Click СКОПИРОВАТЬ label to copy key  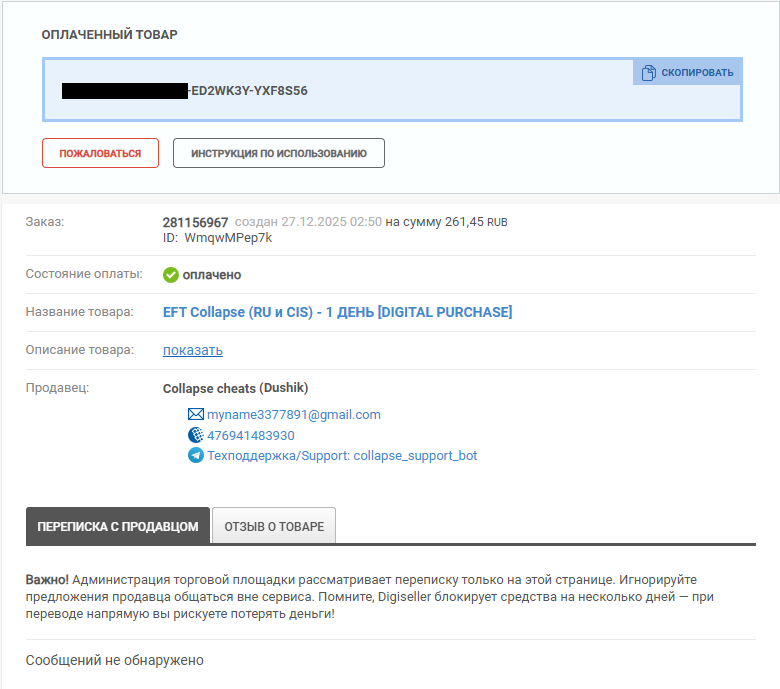[697, 73]
